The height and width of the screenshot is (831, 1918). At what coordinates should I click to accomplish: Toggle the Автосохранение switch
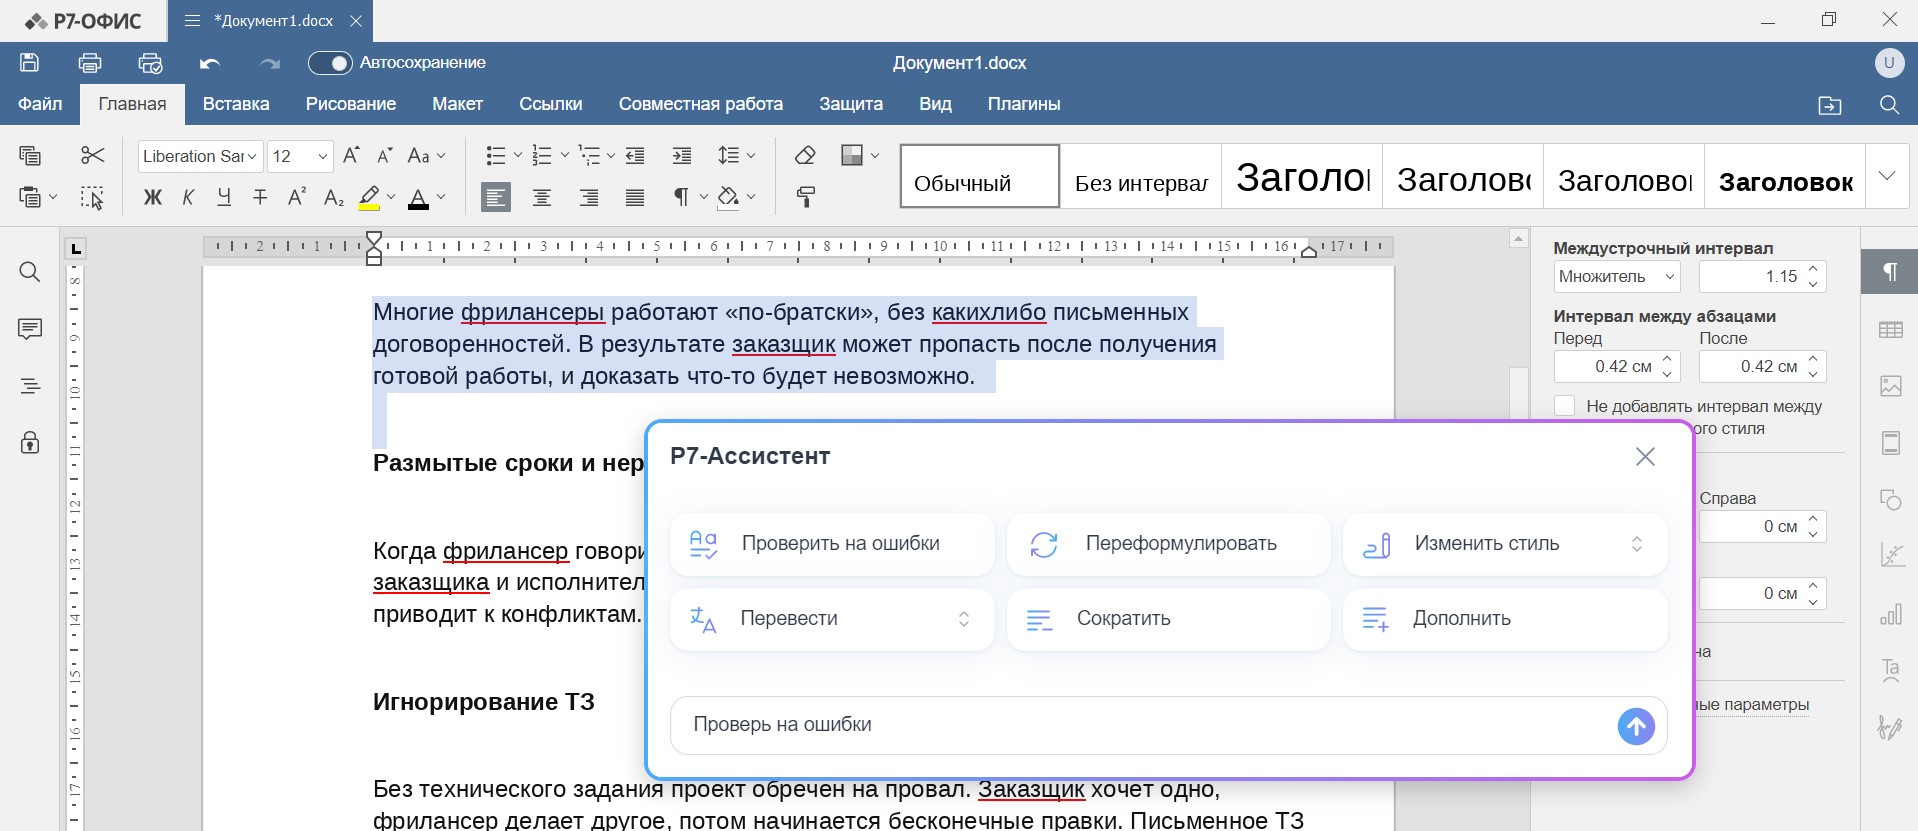point(330,63)
